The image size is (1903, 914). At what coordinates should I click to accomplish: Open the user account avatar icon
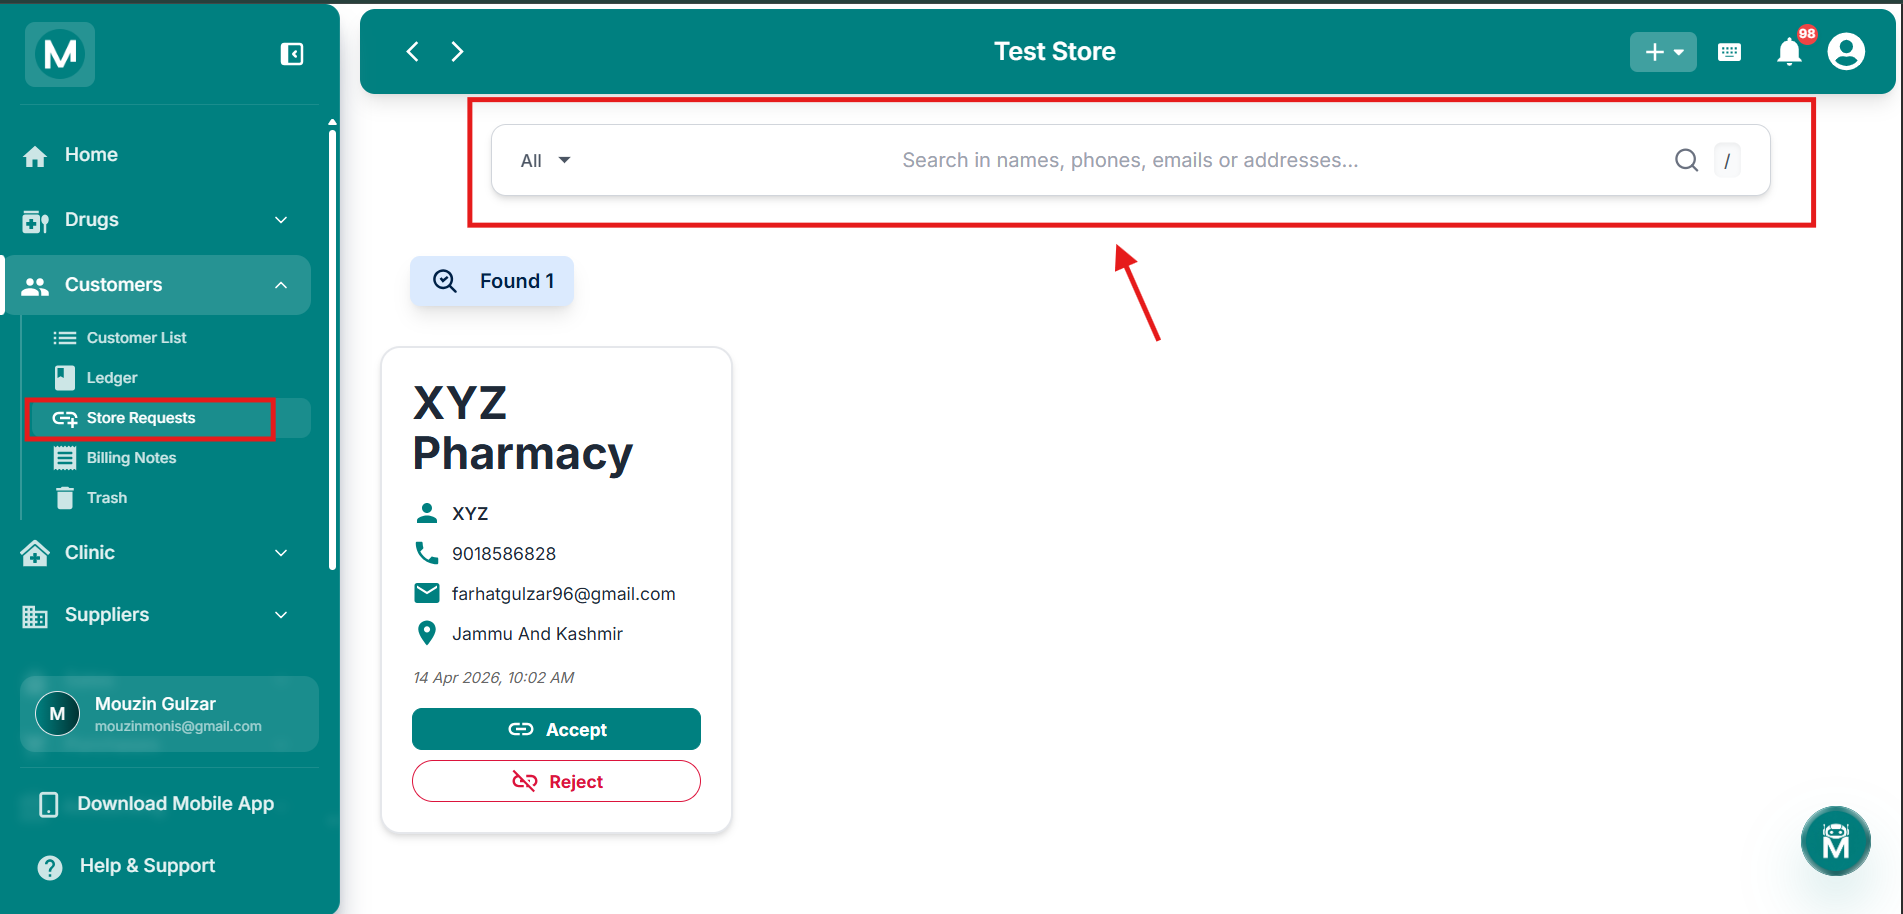pyautogui.click(x=1846, y=51)
